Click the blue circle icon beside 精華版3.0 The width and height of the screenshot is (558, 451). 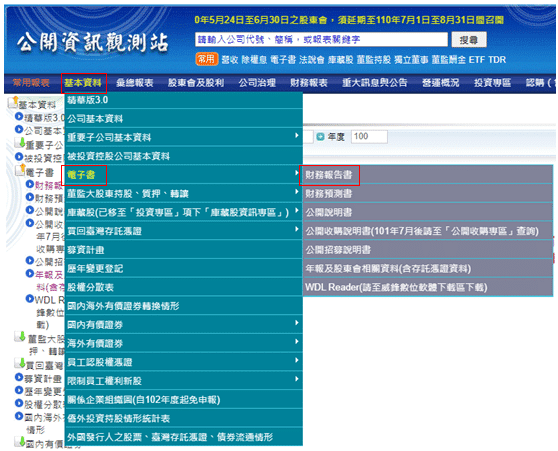coord(19,116)
